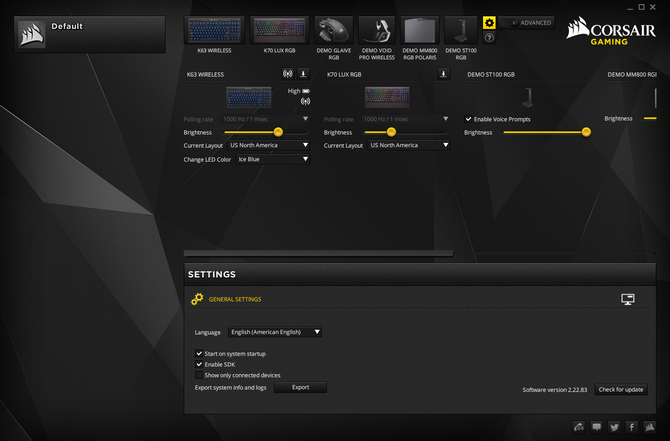Screen dimensions: 670x441
Task: Click the K70 LUX RGB thumbnail in its settings card
Action: click(x=387, y=97)
